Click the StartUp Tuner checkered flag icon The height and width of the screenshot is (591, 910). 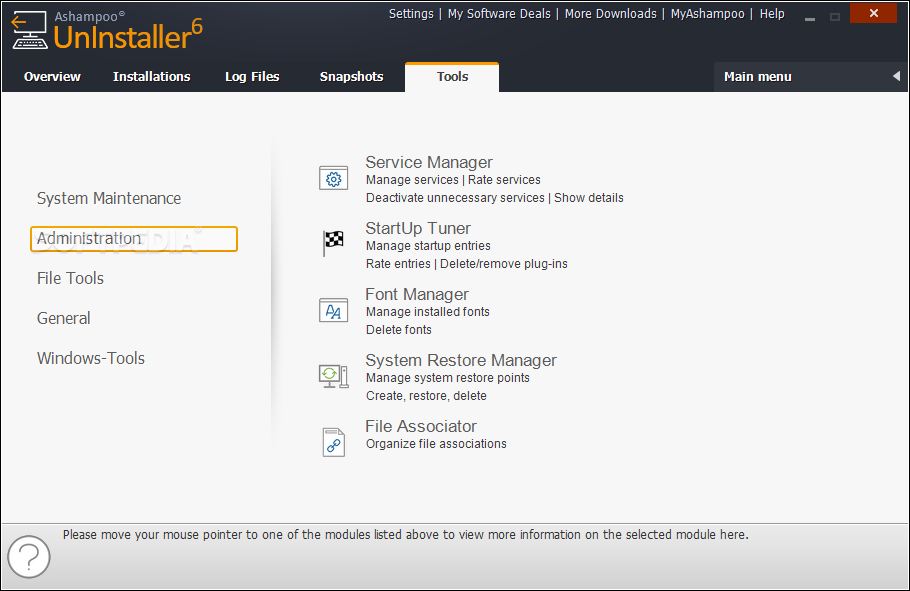333,243
